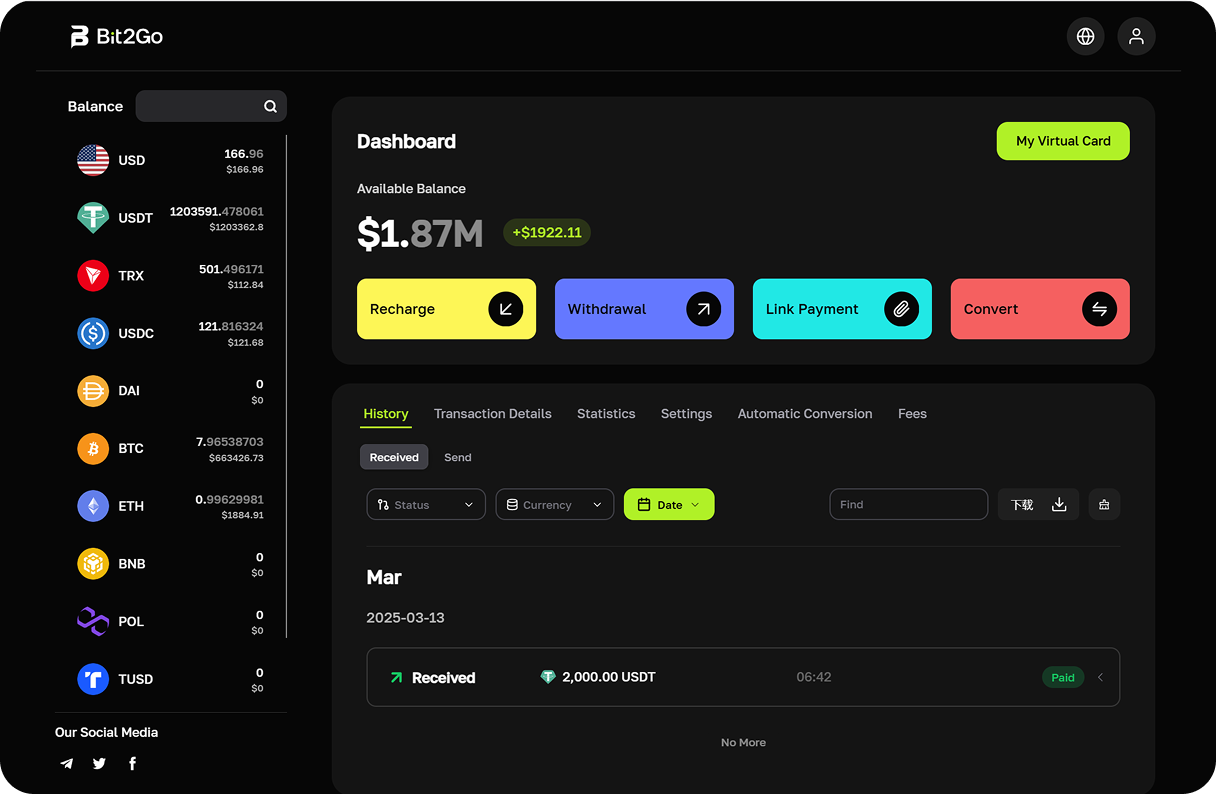Select the Send sub-tab
This screenshot has height=794, width=1216.
coord(458,457)
